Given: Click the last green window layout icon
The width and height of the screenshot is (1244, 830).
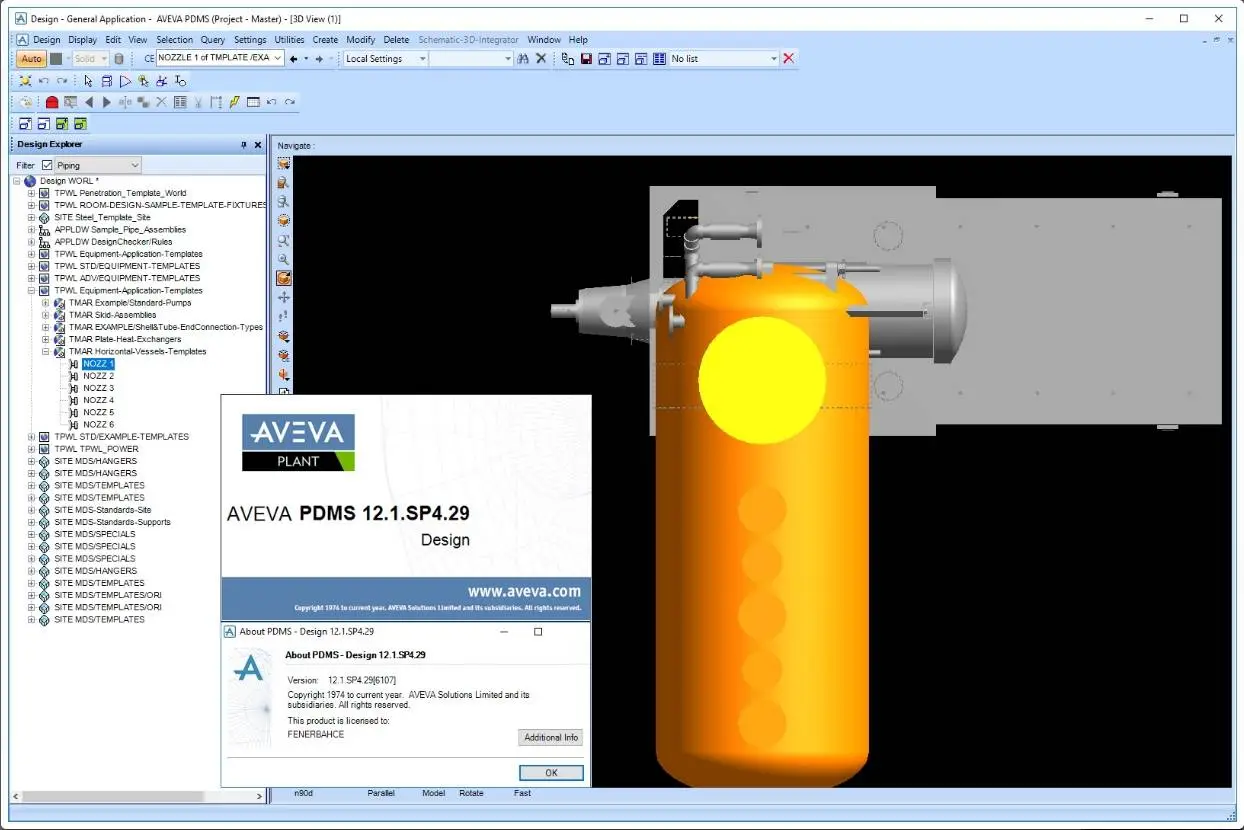Looking at the screenshot, I should click(80, 124).
